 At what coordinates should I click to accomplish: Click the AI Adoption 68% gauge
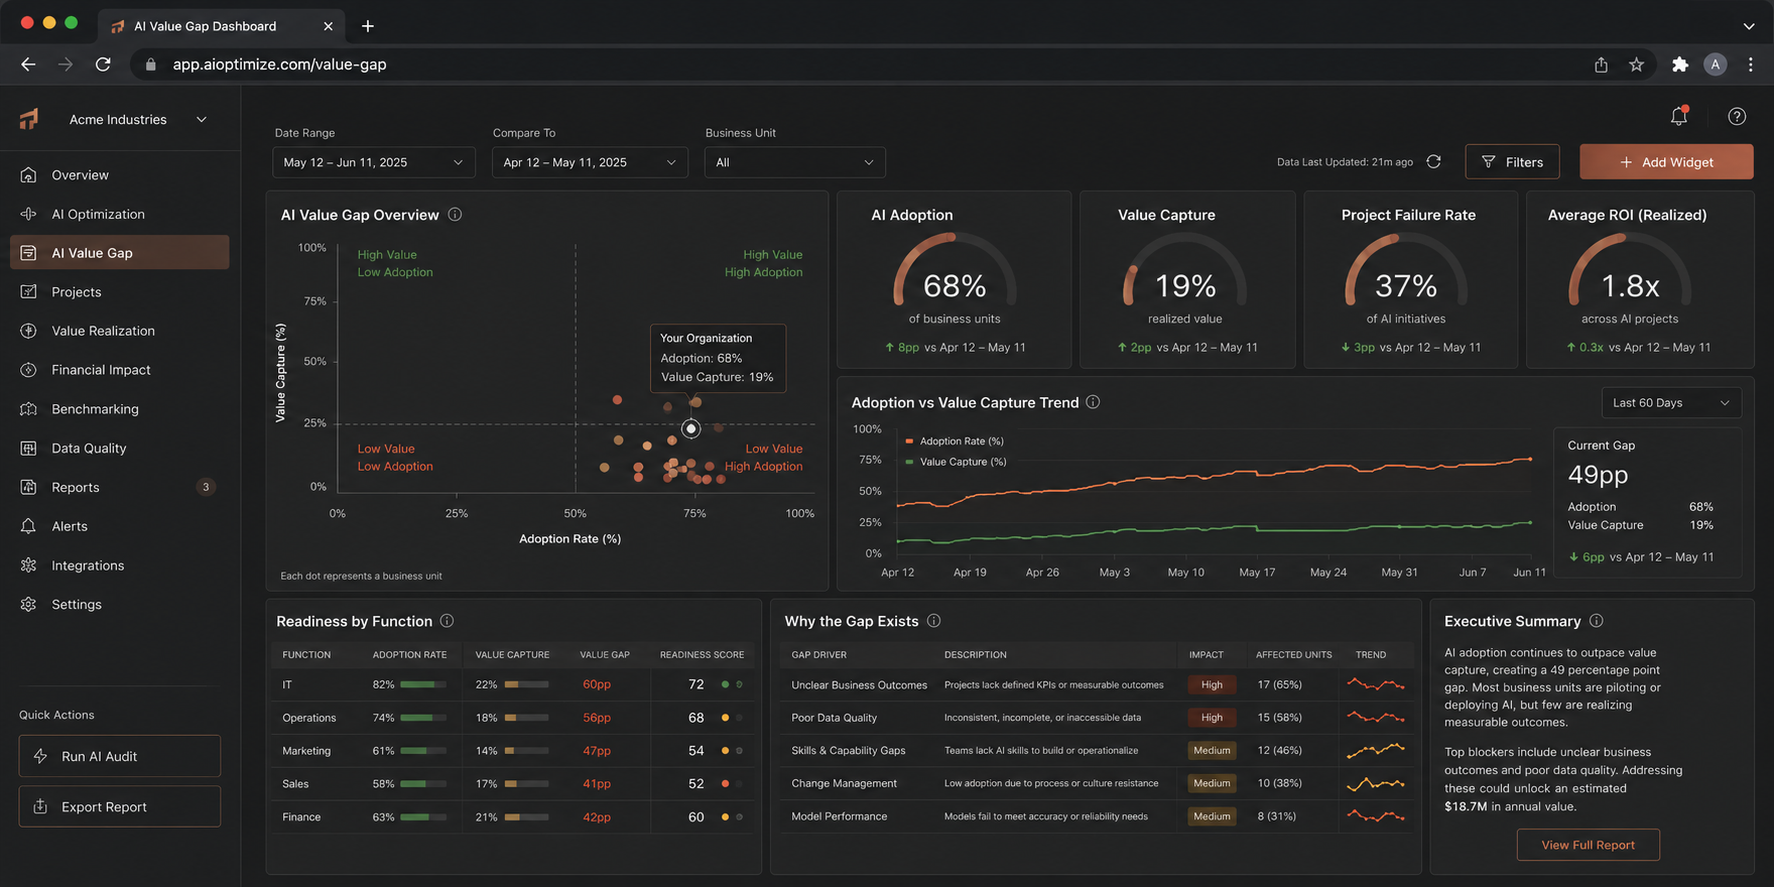[x=955, y=272]
